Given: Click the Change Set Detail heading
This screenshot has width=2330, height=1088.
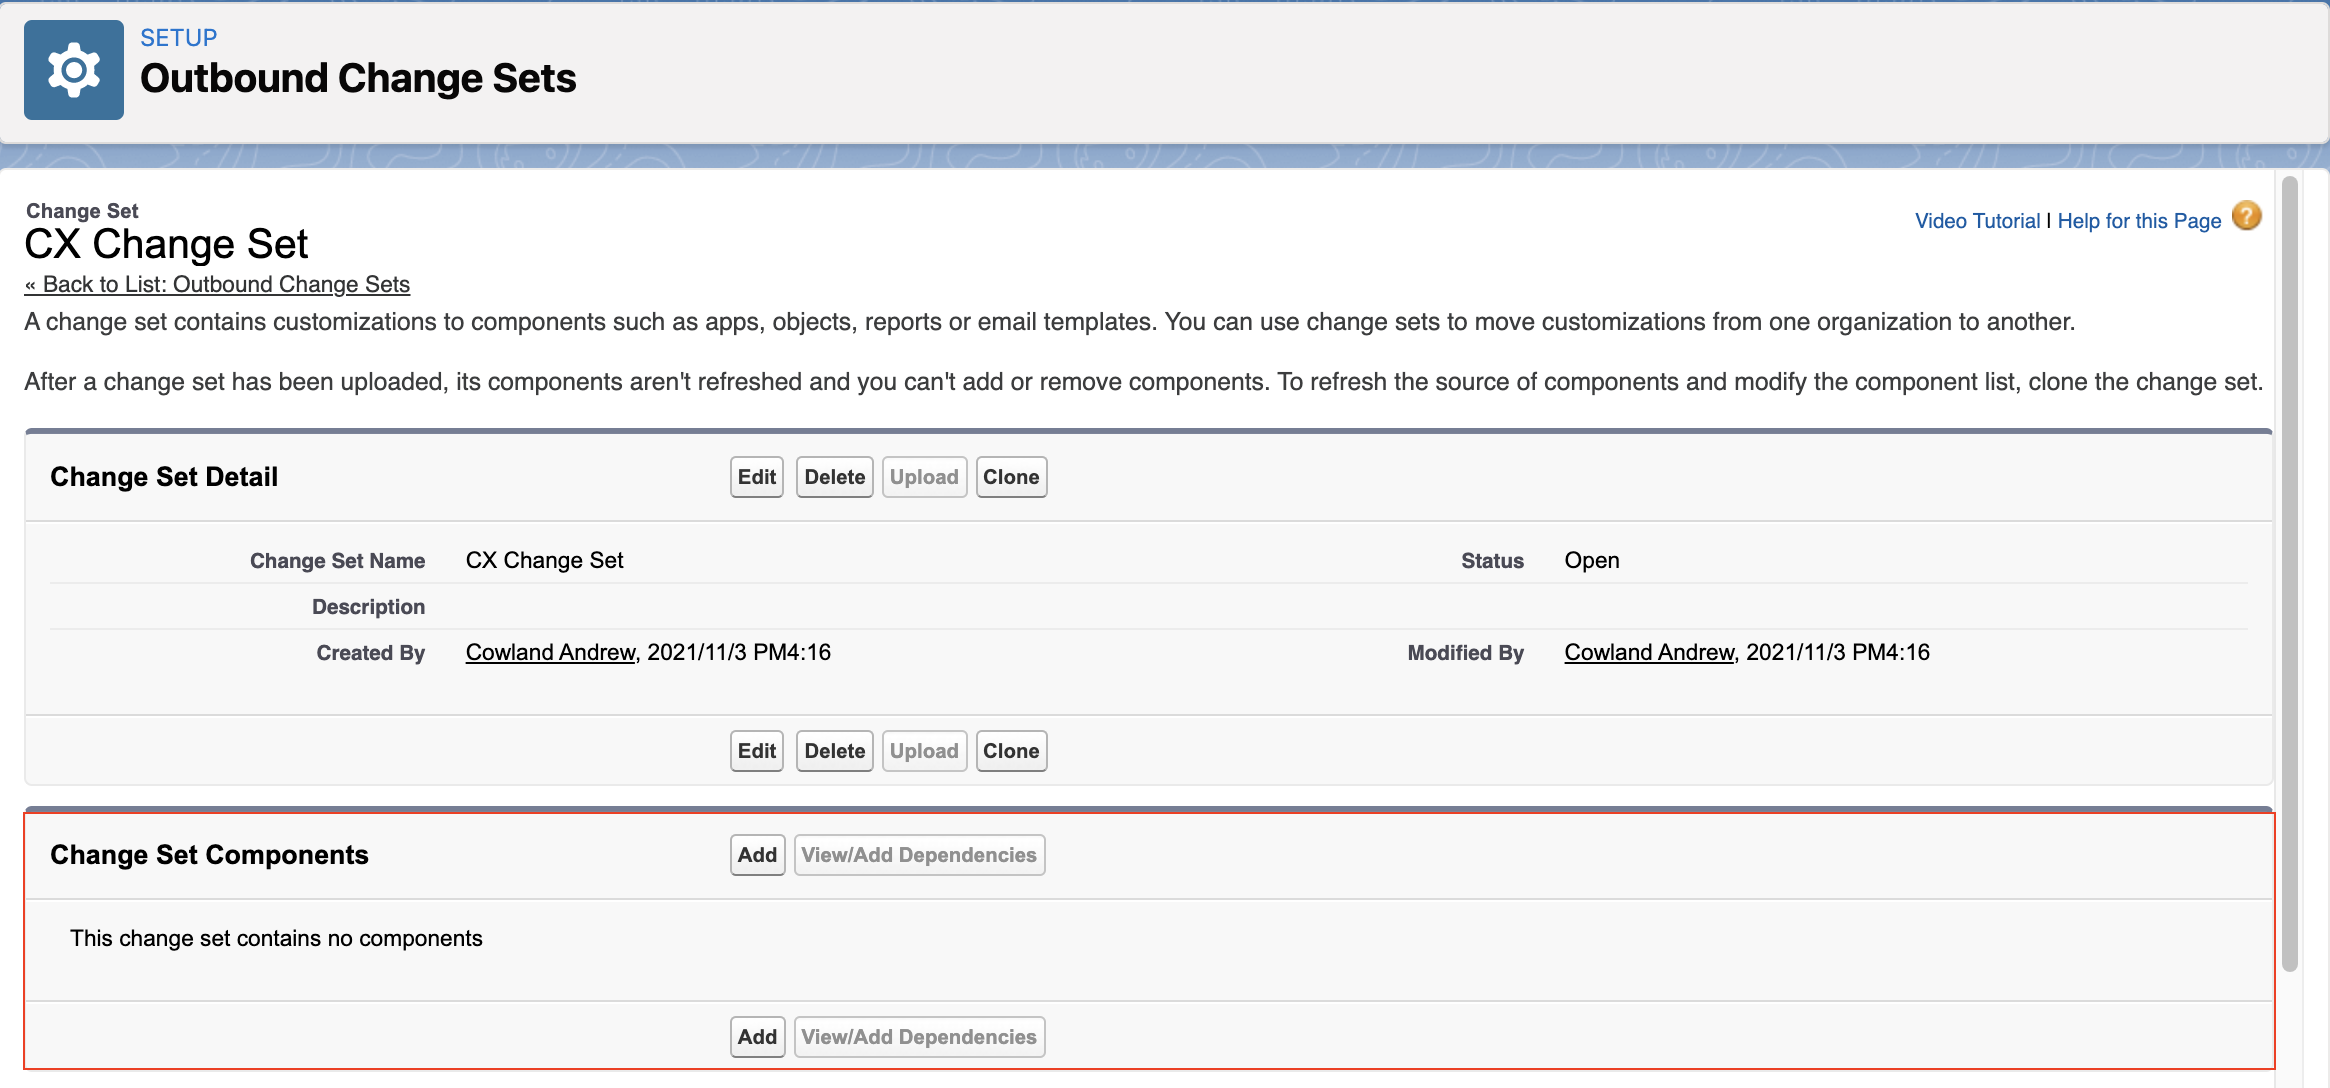Looking at the screenshot, I should (164, 477).
